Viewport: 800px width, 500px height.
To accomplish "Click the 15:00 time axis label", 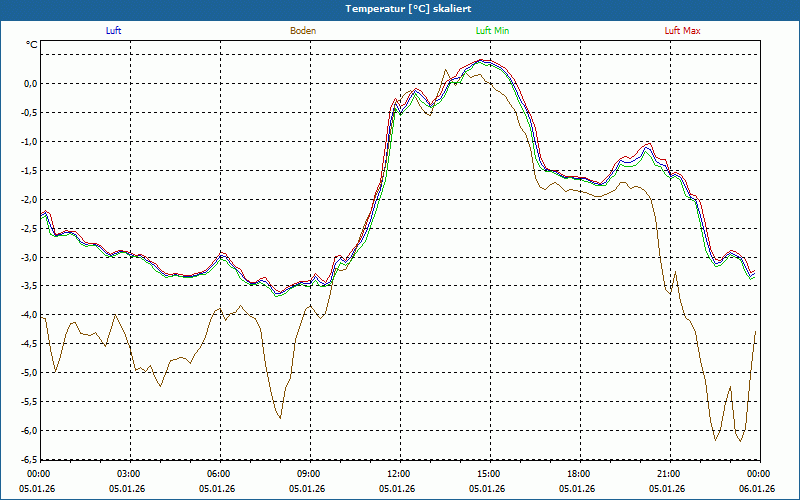I will tap(490, 474).
